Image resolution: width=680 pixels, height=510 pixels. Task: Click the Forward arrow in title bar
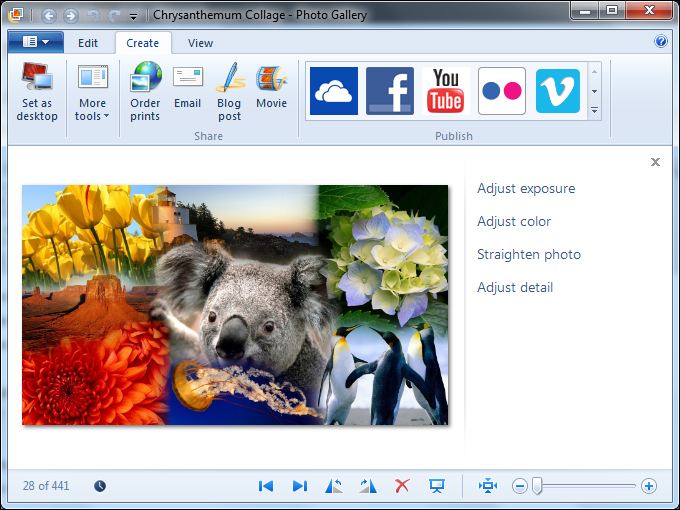click(71, 16)
